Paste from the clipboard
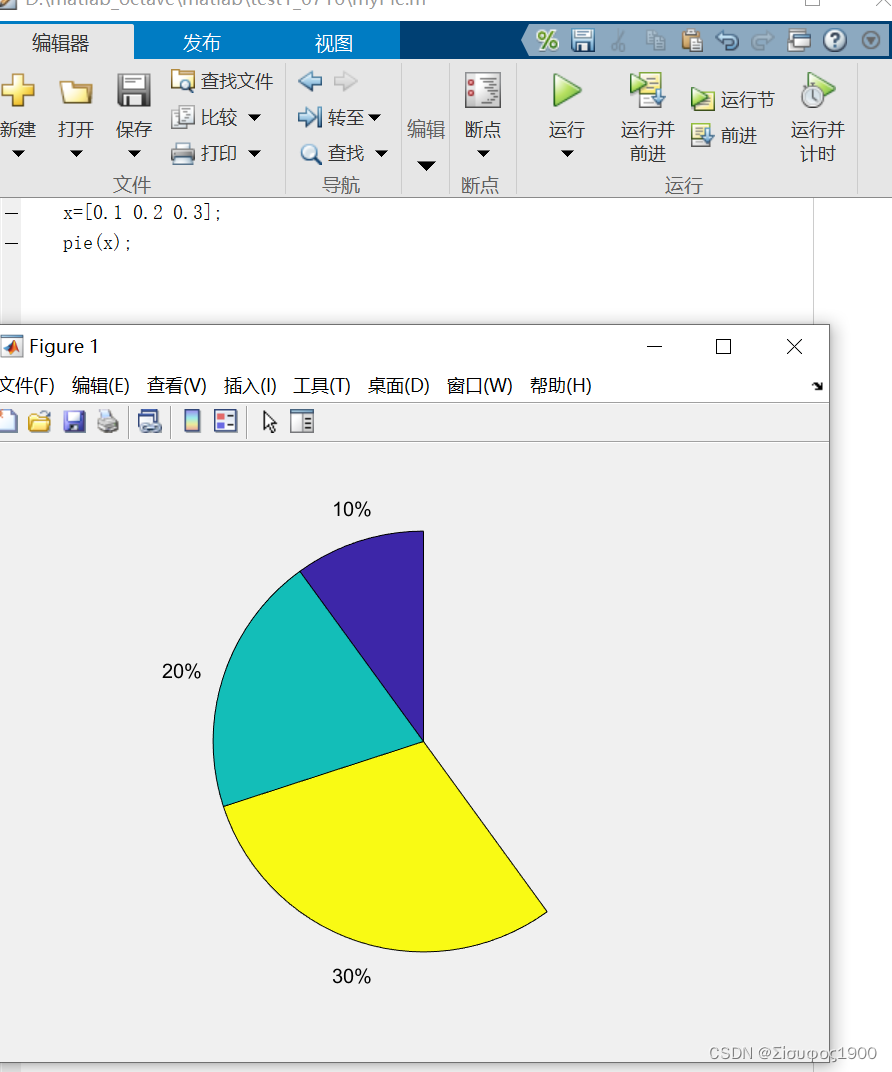Image resolution: width=892 pixels, height=1072 pixels. point(690,41)
